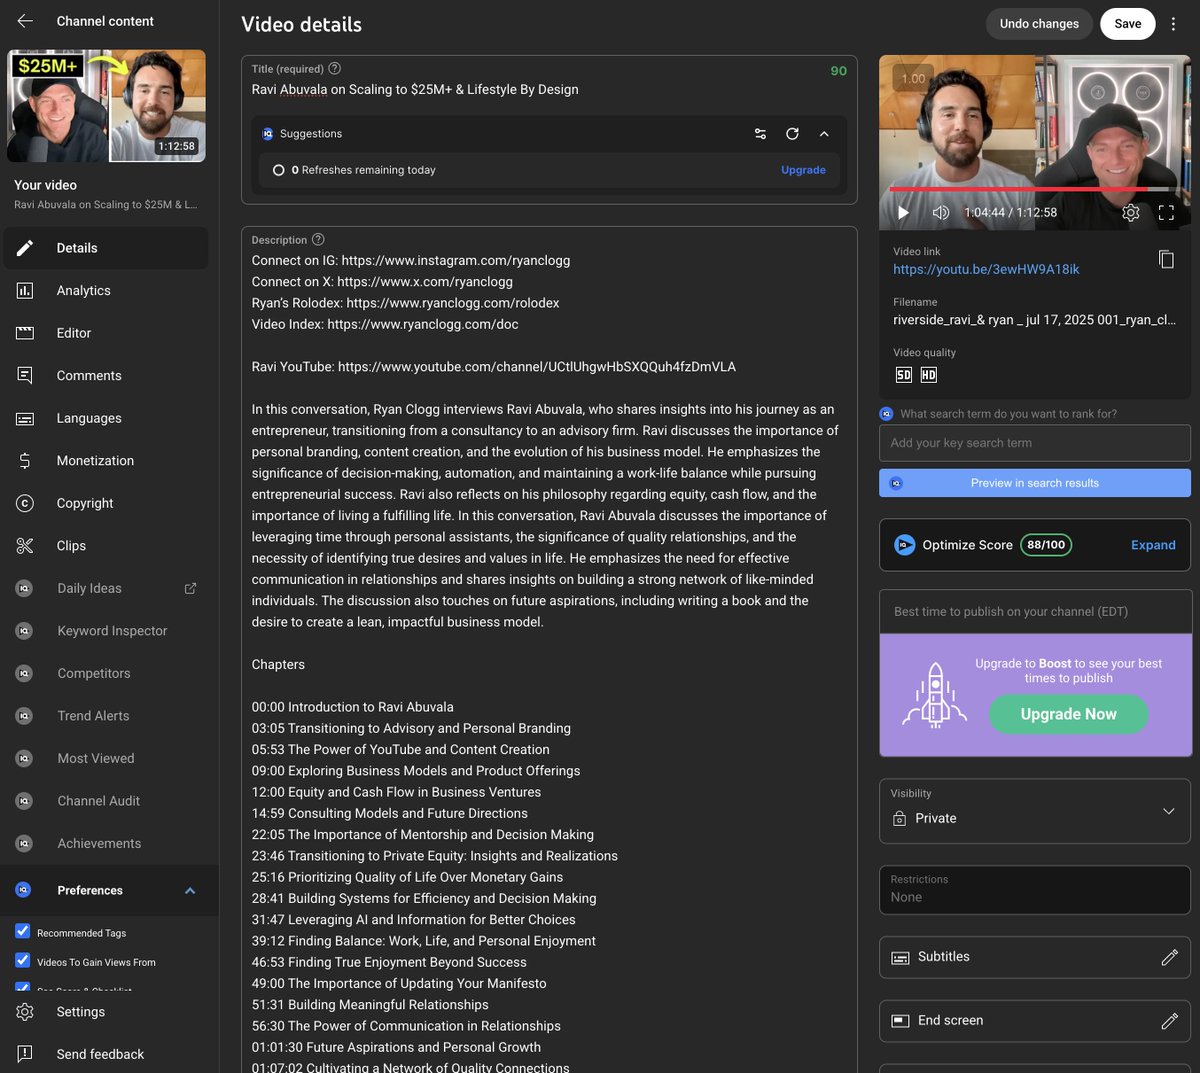Collapse the Preferences section
This screenshot has height=1073, width=1200.
(190, 890)
